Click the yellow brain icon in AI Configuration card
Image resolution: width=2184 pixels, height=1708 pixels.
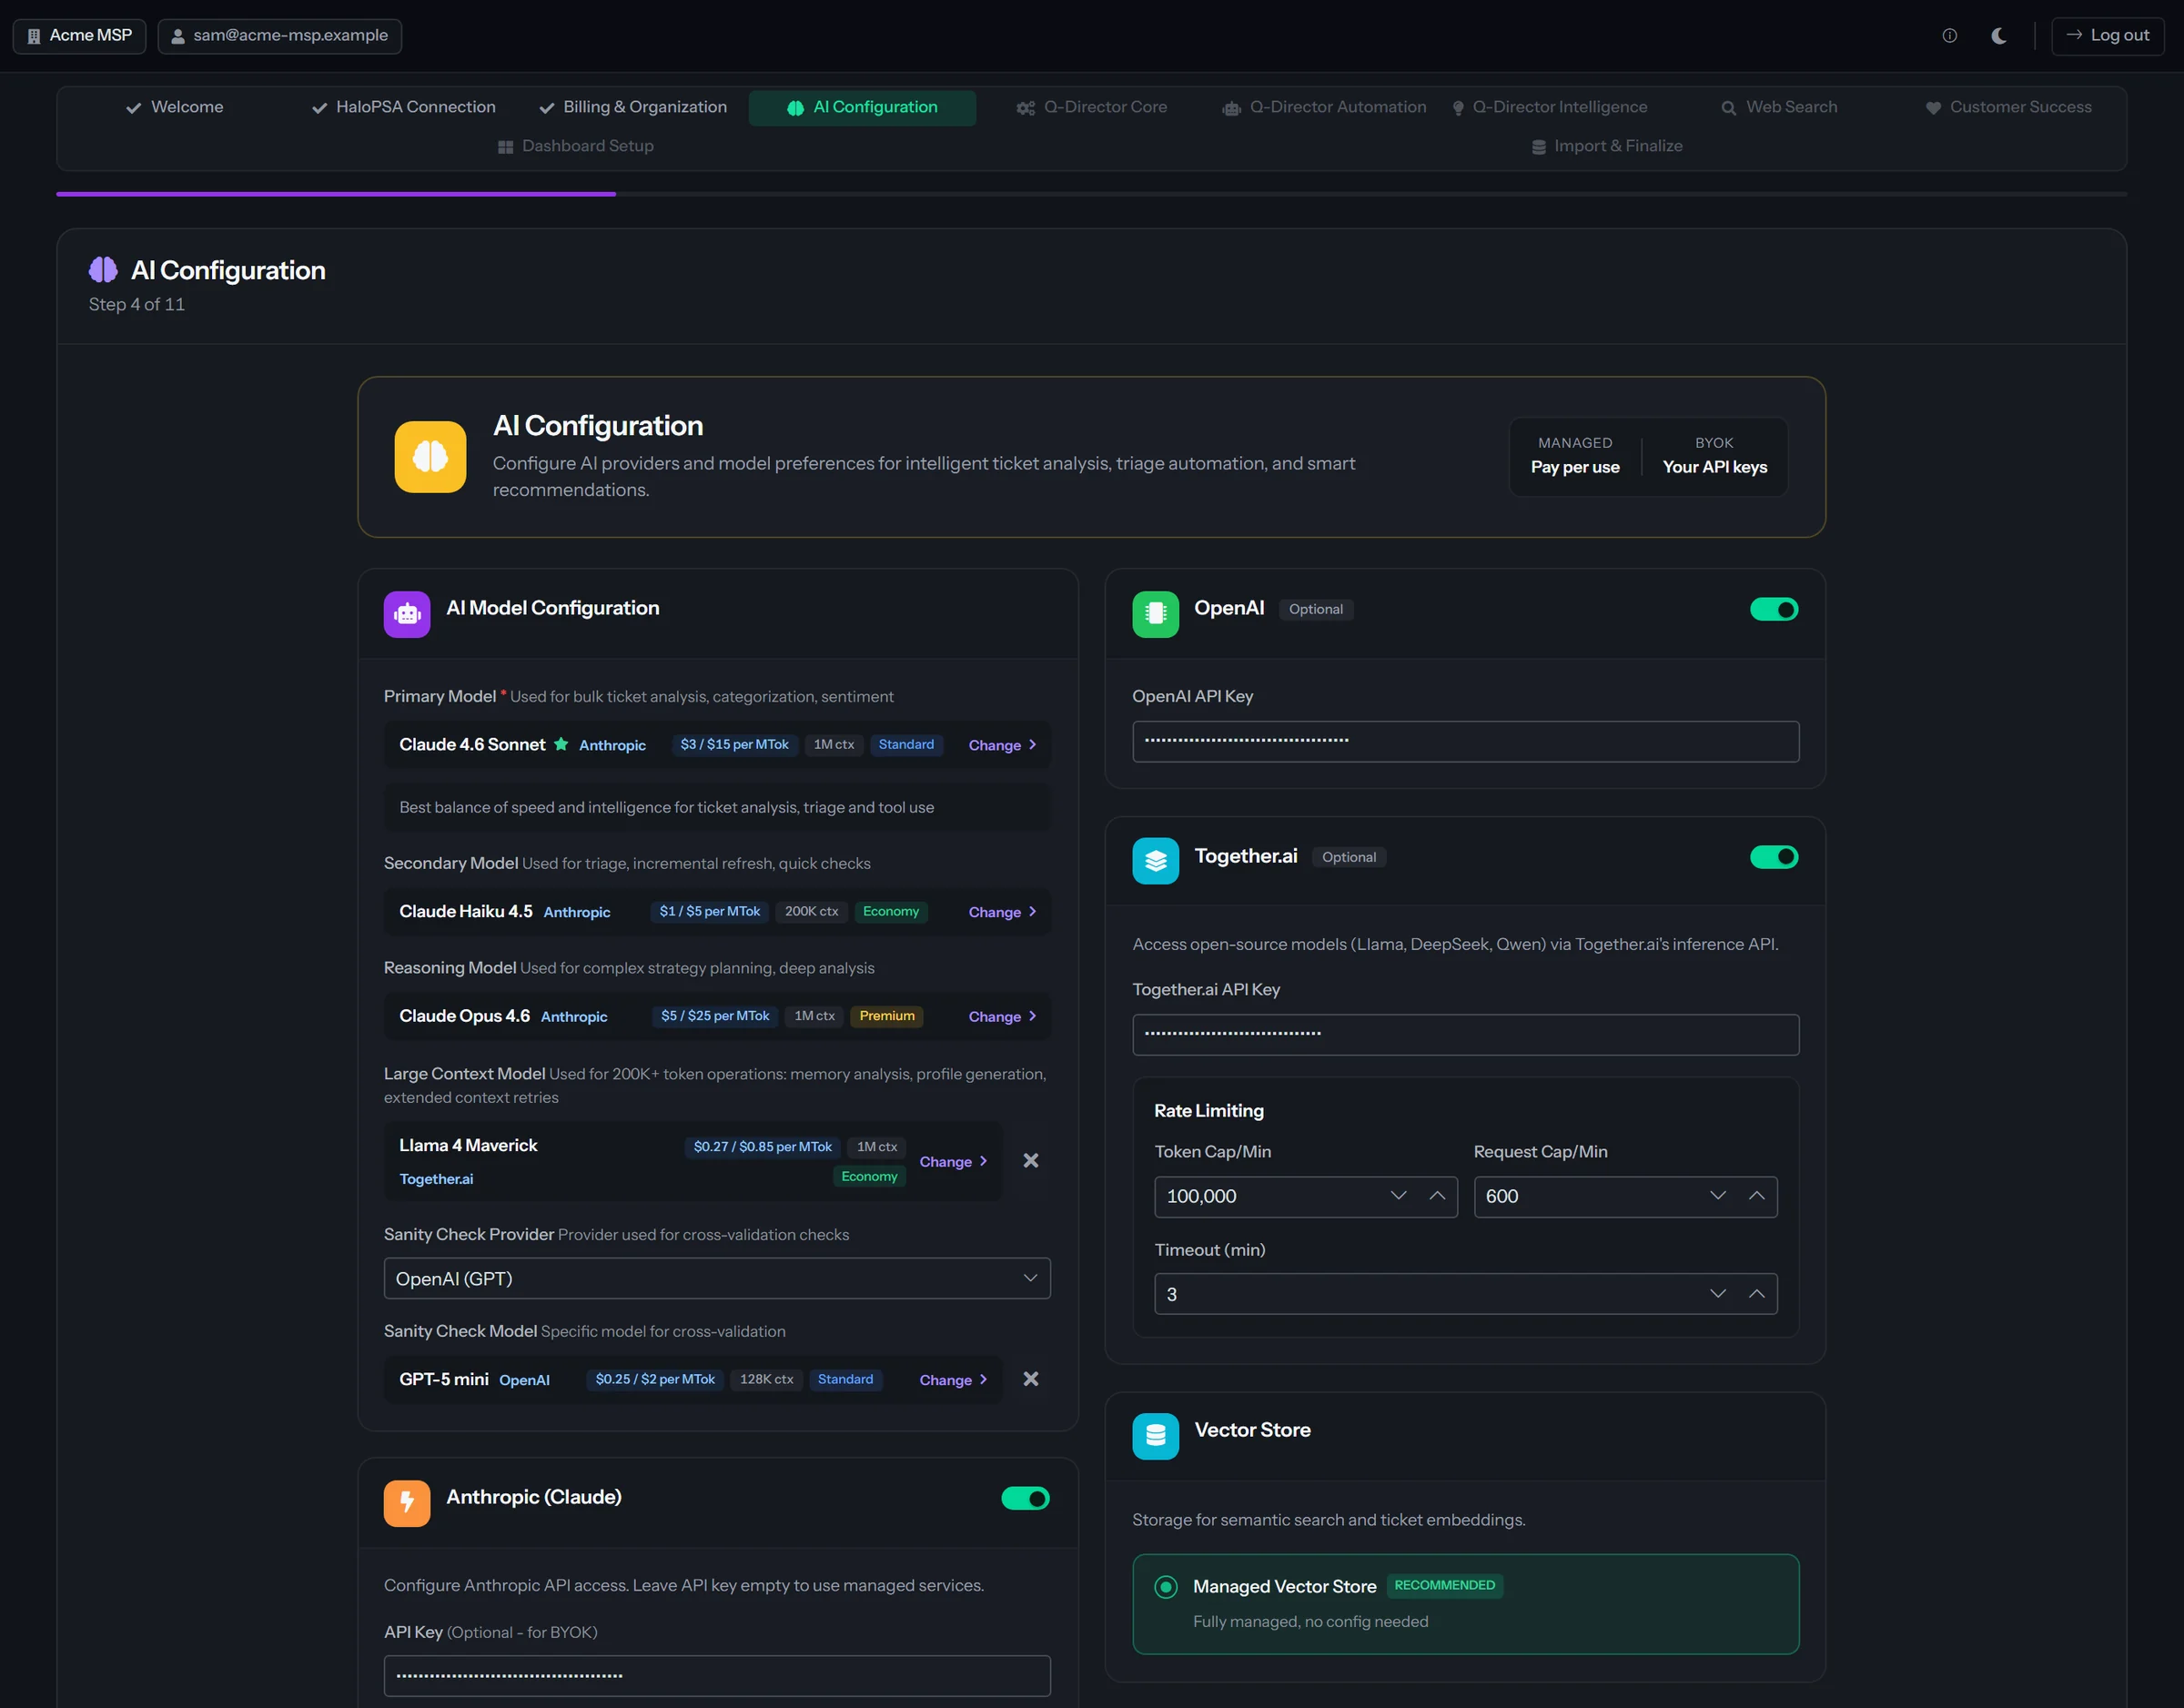[430, 456]
